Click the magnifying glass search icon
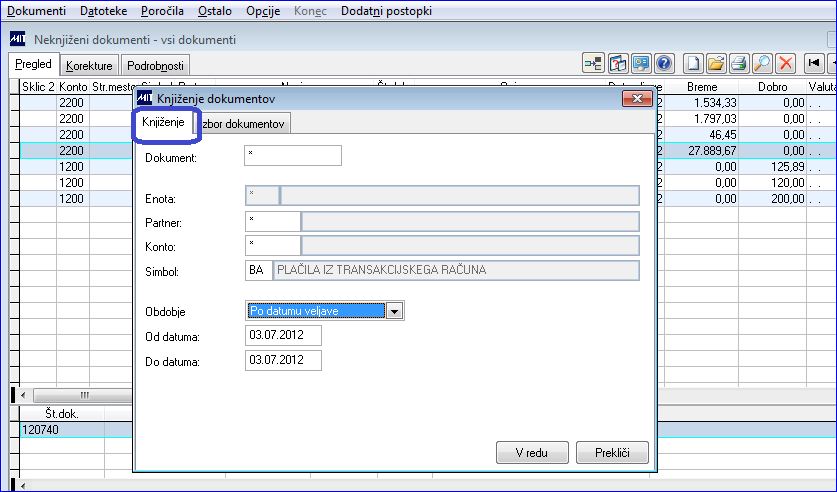 point(762,64)
